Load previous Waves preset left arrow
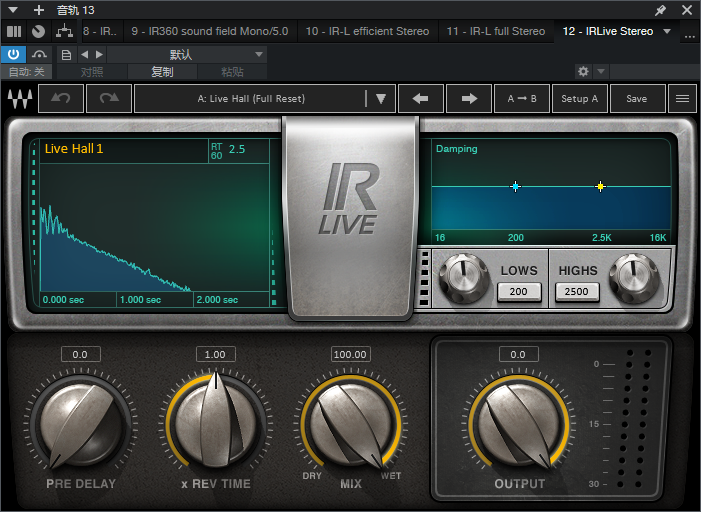This screenshot has height=512, width=701. click(x=420, y=98)
